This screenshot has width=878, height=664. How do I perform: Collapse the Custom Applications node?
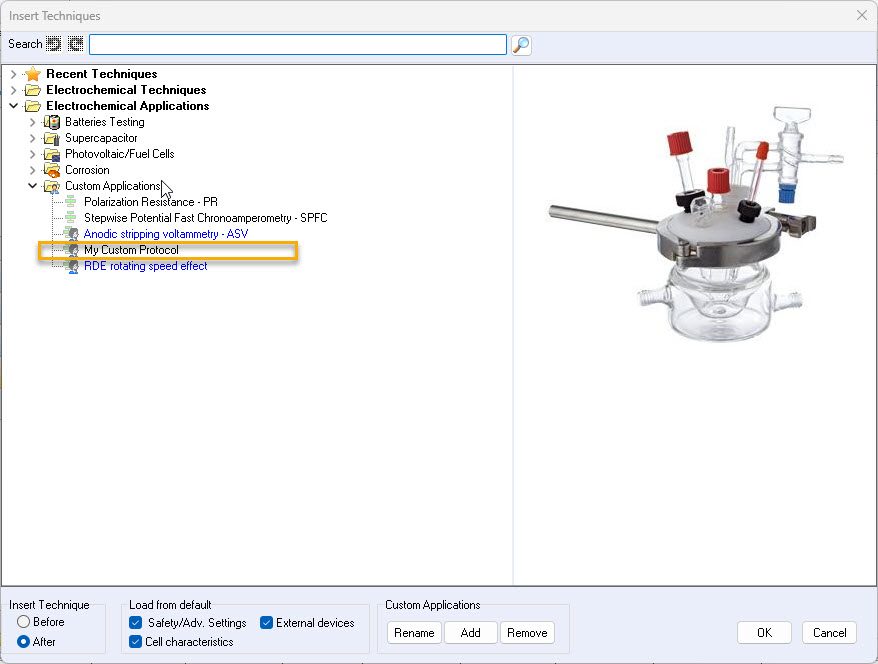point(32,186)
